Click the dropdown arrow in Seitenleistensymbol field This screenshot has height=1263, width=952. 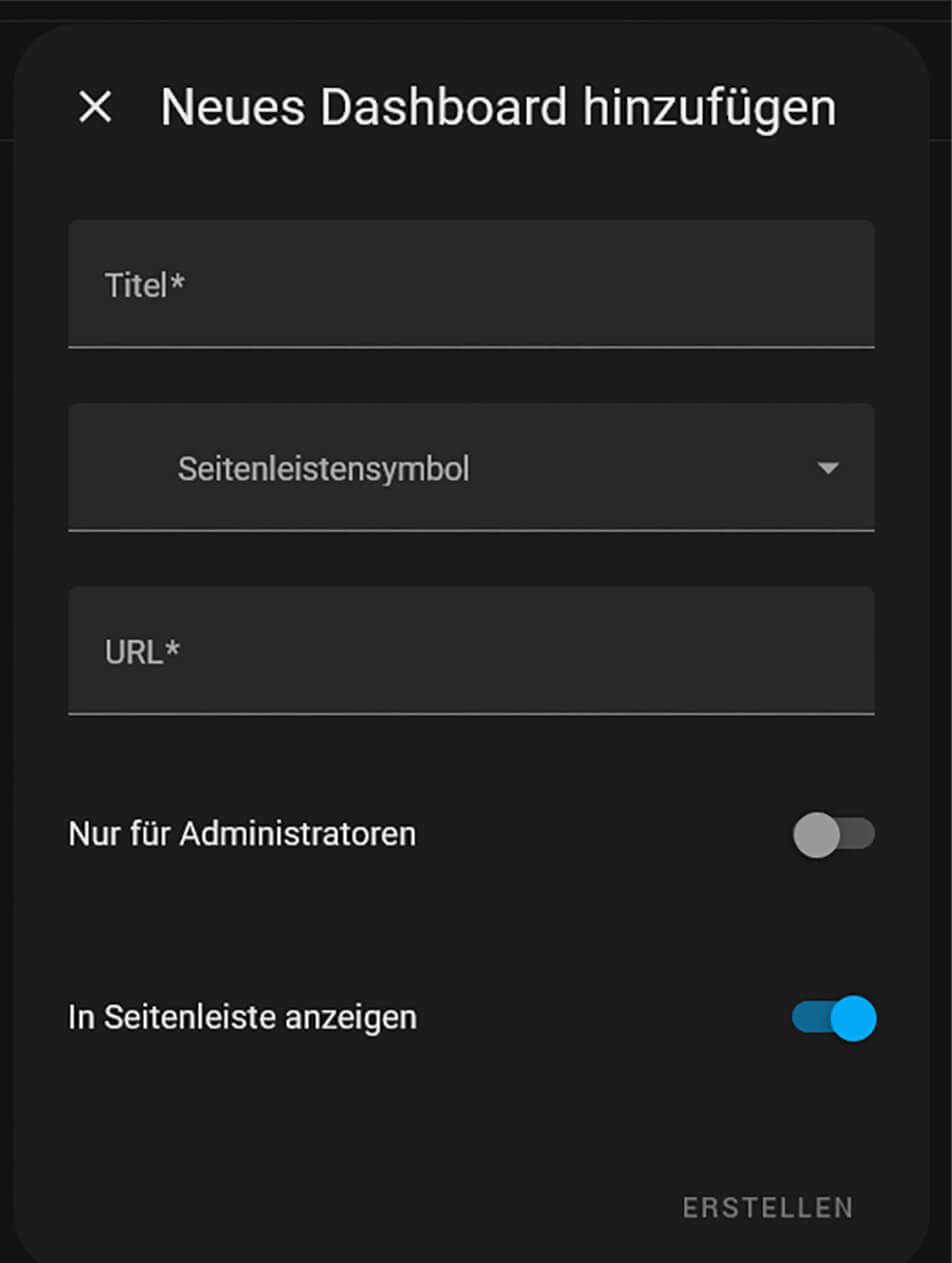[x=827, y=468]
